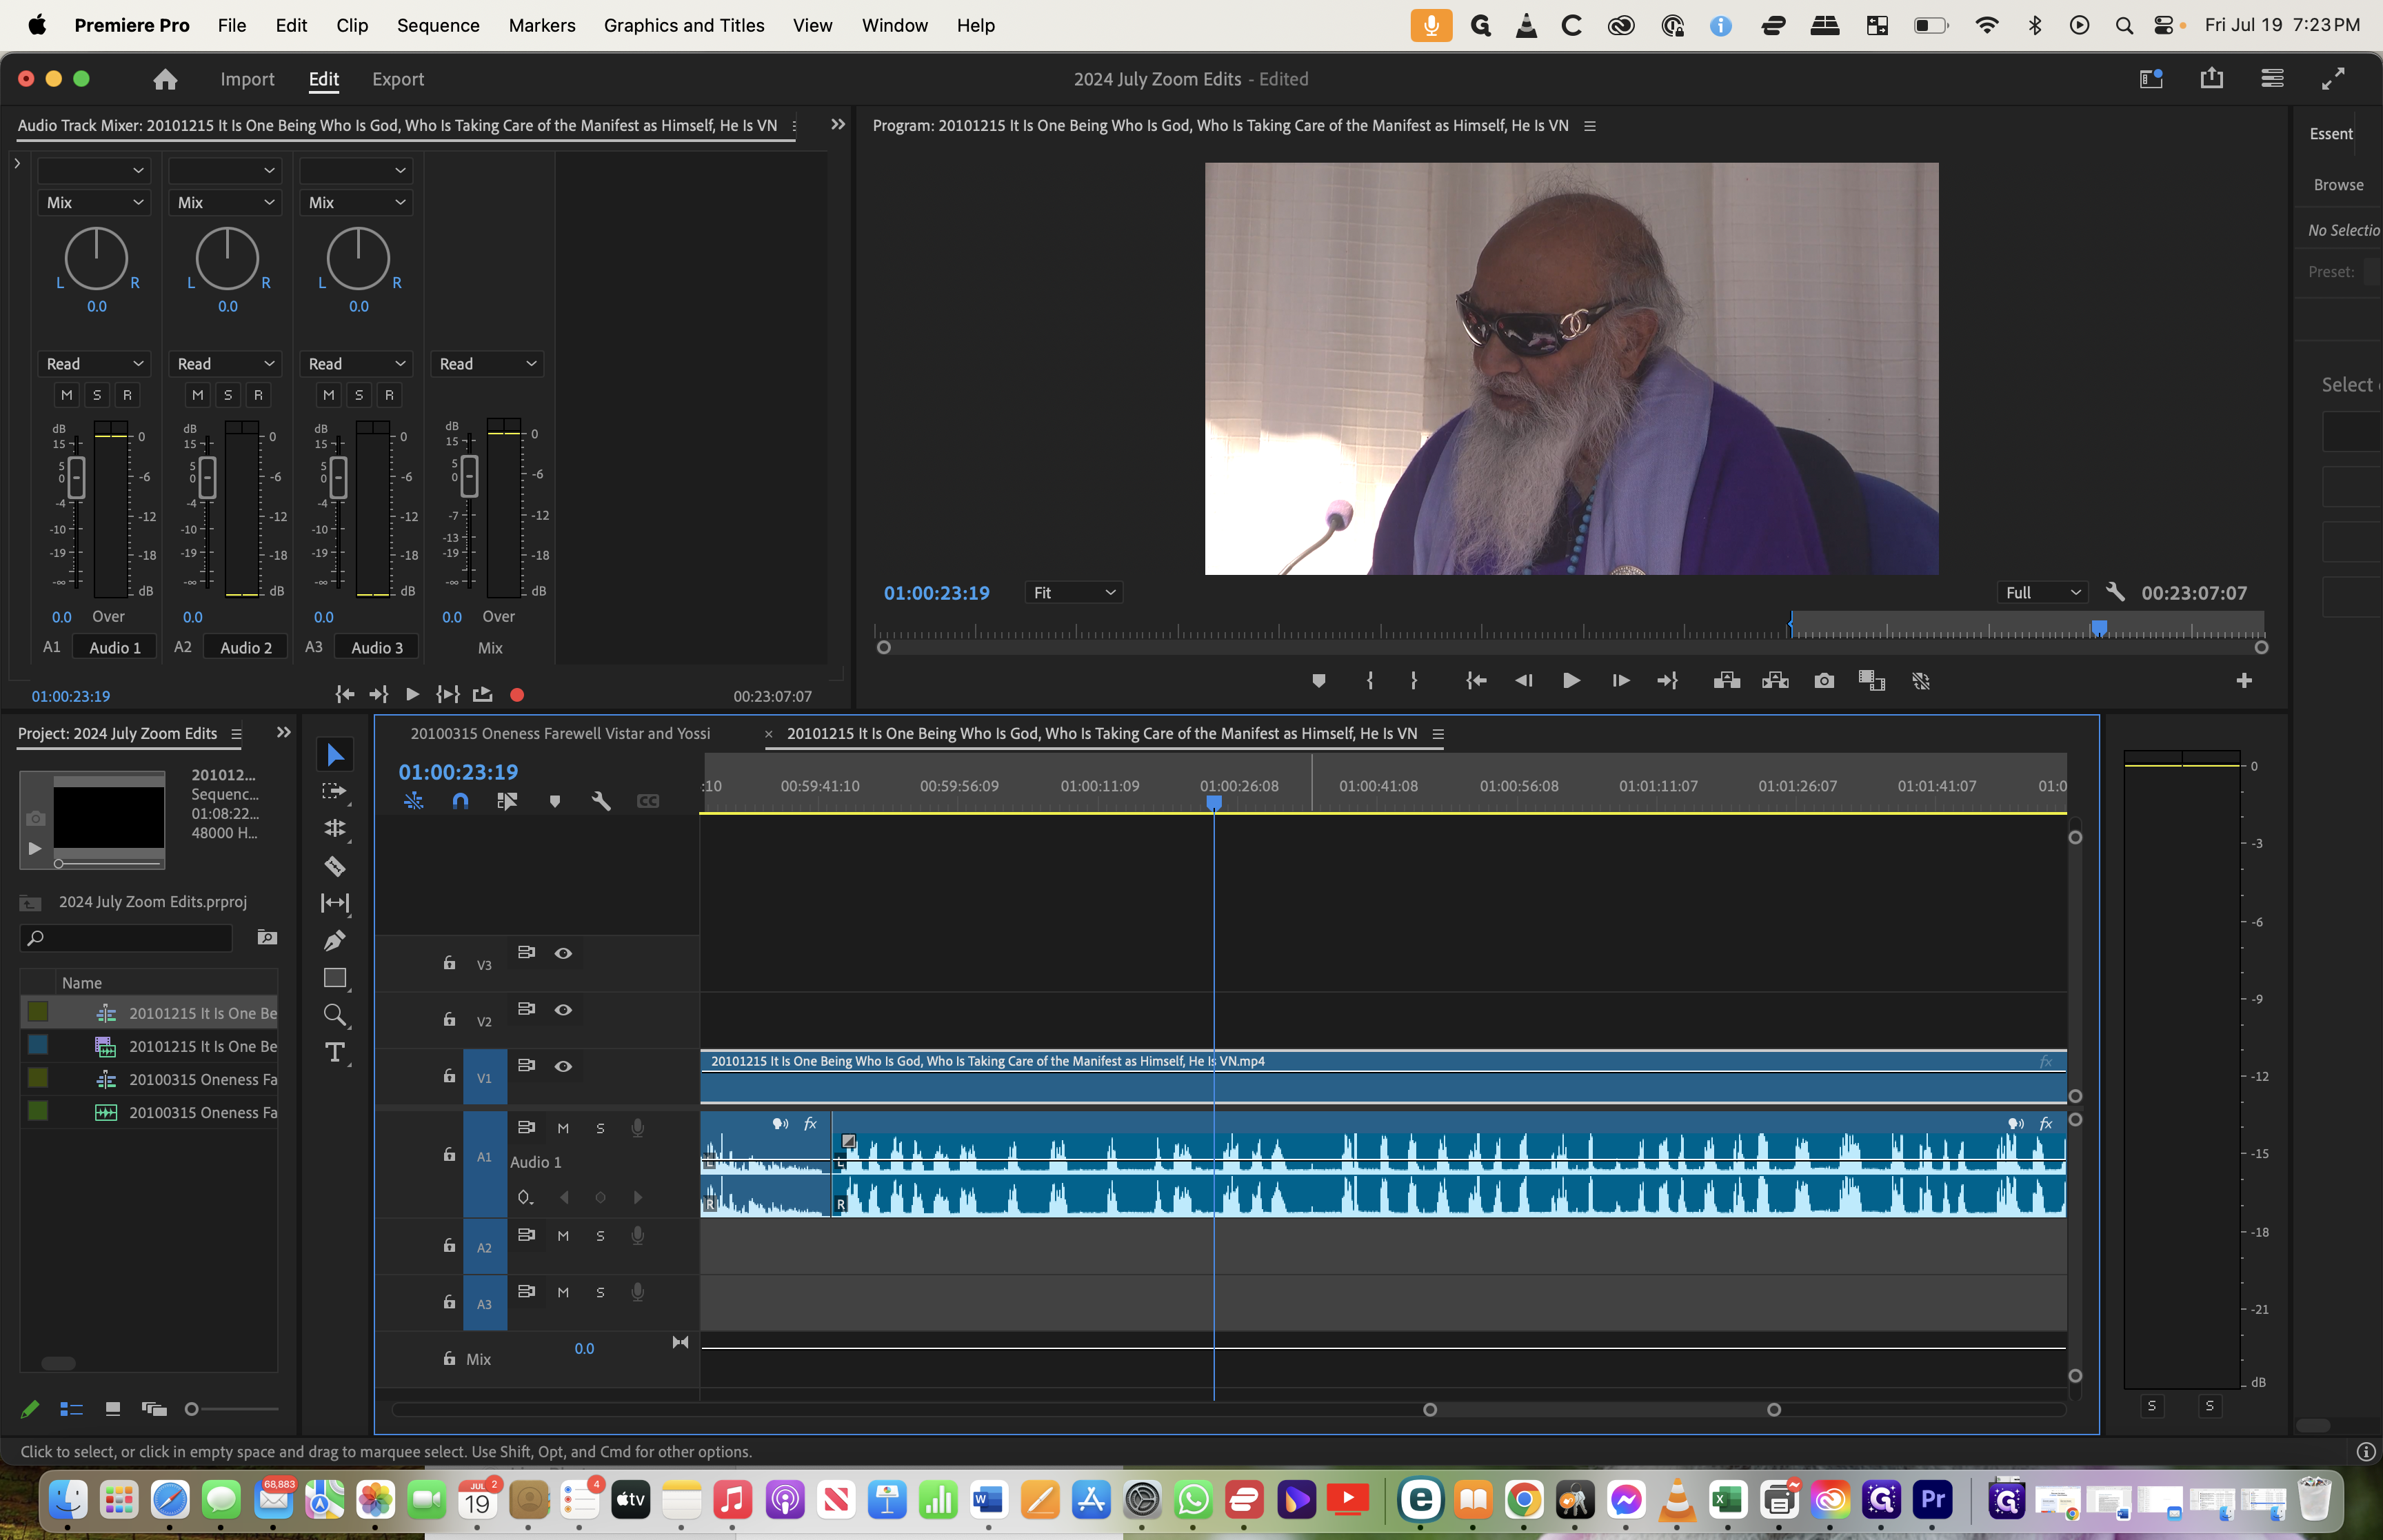Create new bin in project panel

click(267, 937)
